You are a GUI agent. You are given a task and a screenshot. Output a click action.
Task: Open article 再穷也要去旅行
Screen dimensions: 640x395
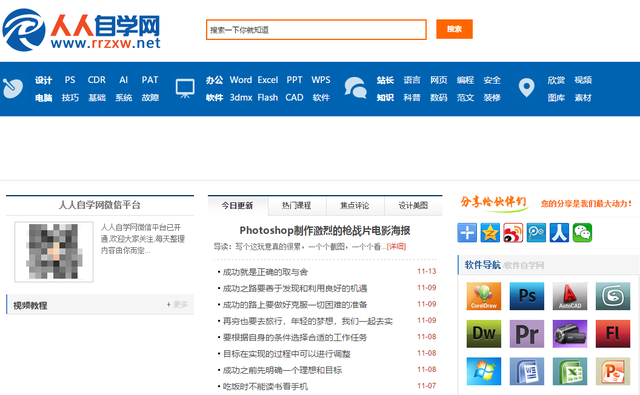(x=308, y=321)
